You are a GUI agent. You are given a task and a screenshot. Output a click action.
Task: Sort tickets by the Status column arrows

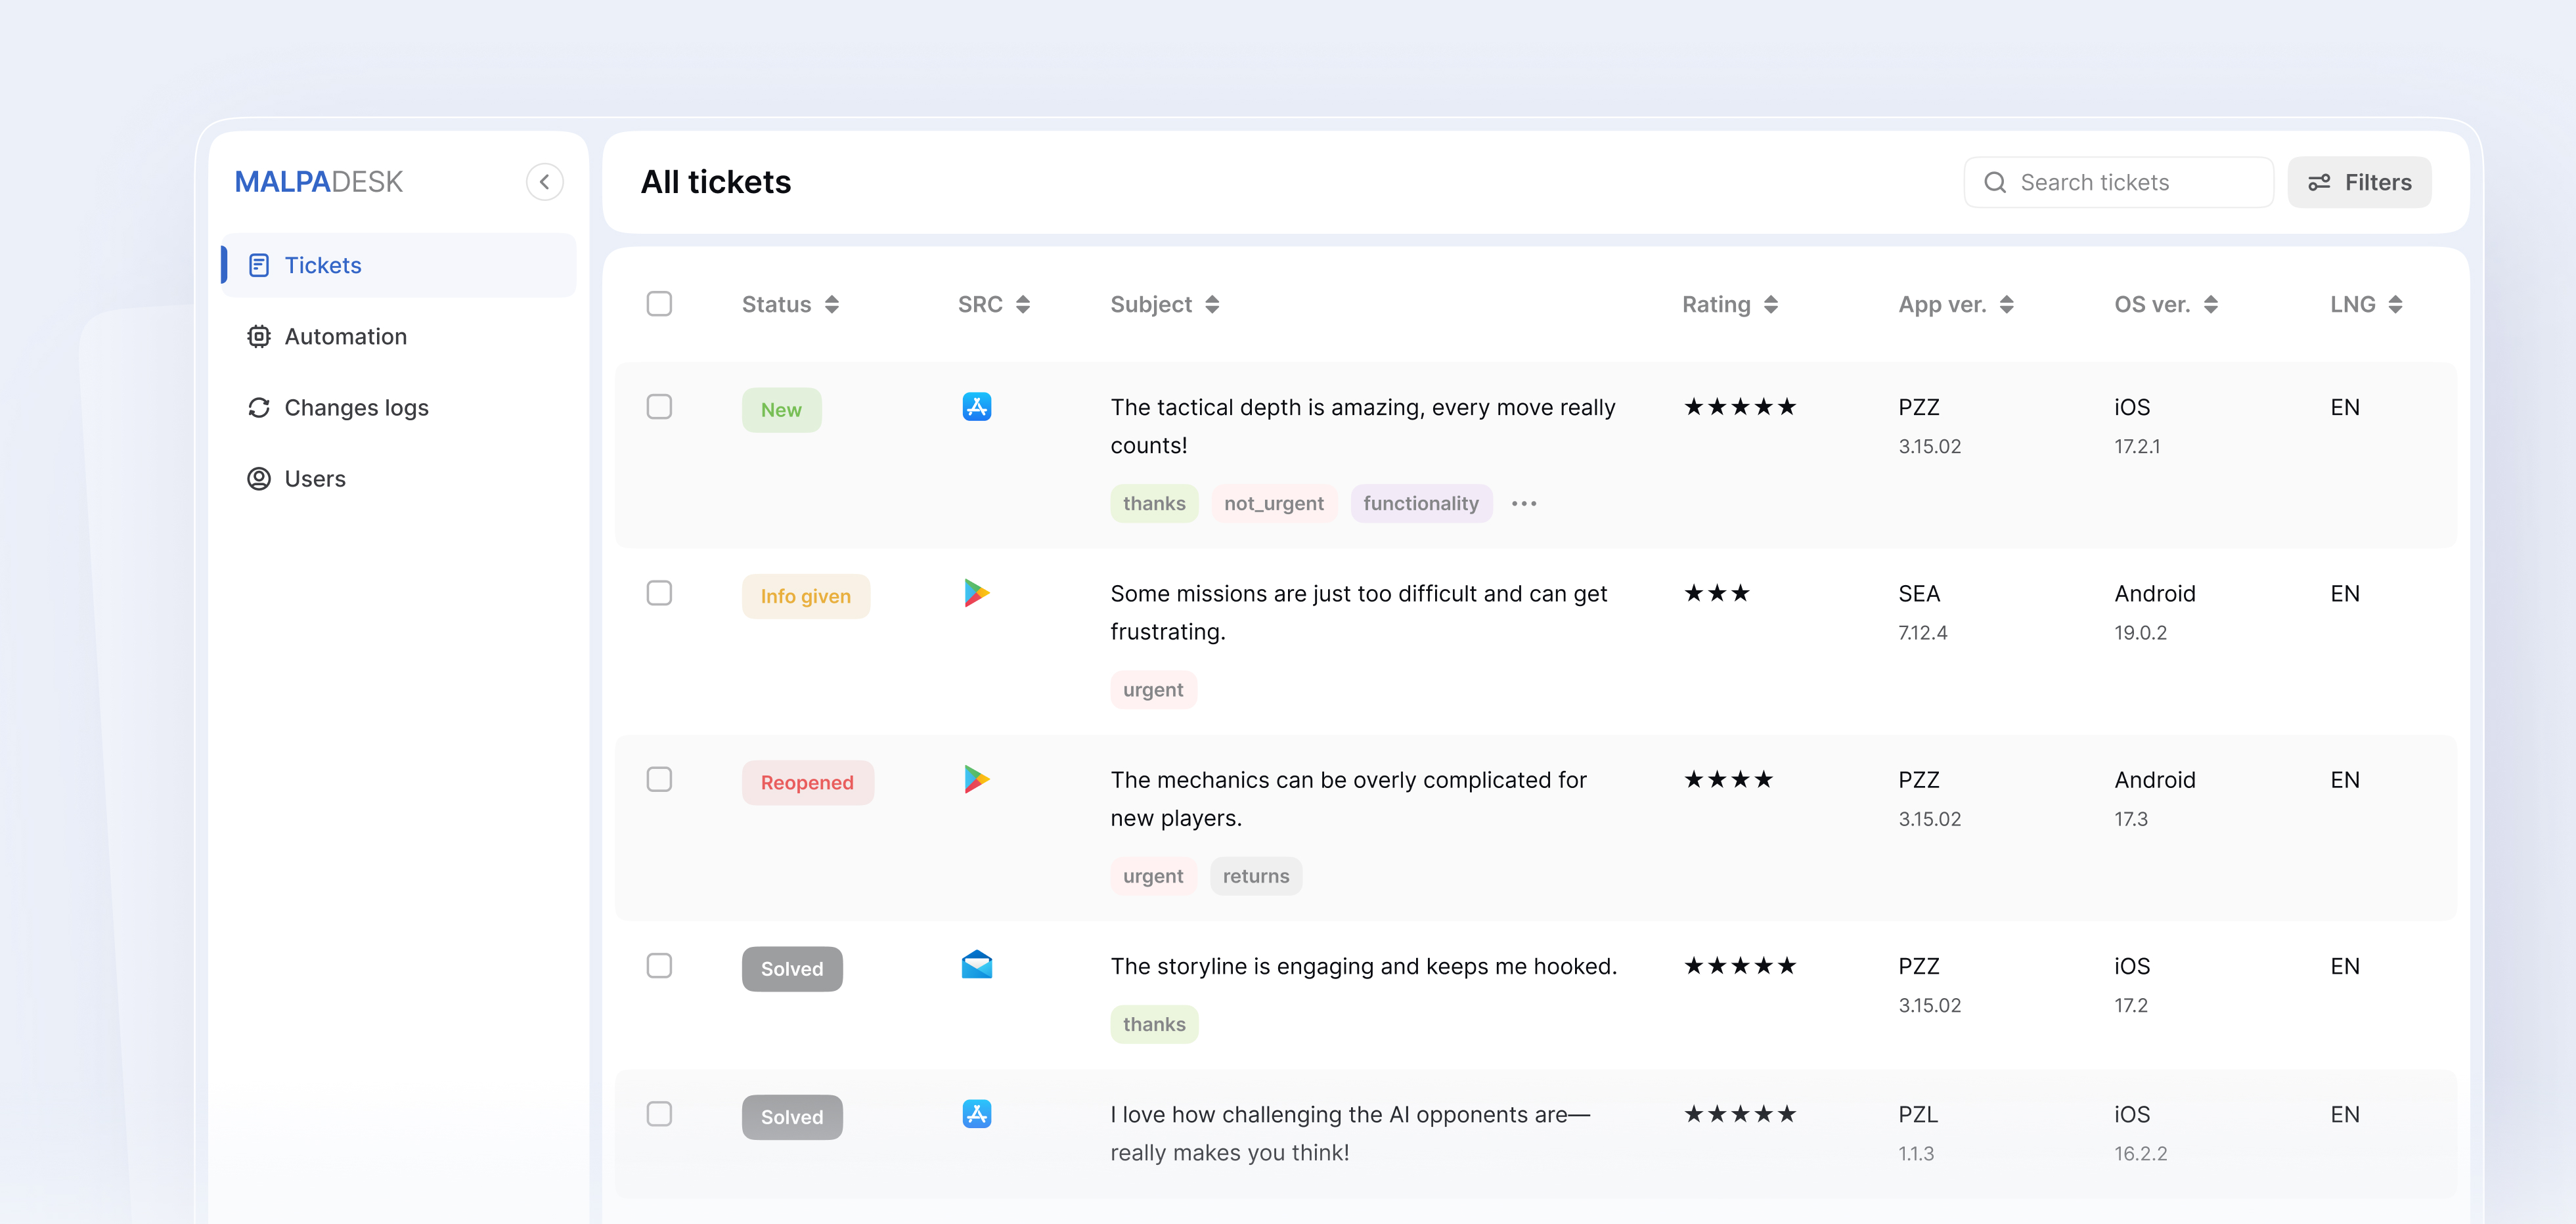832,305
